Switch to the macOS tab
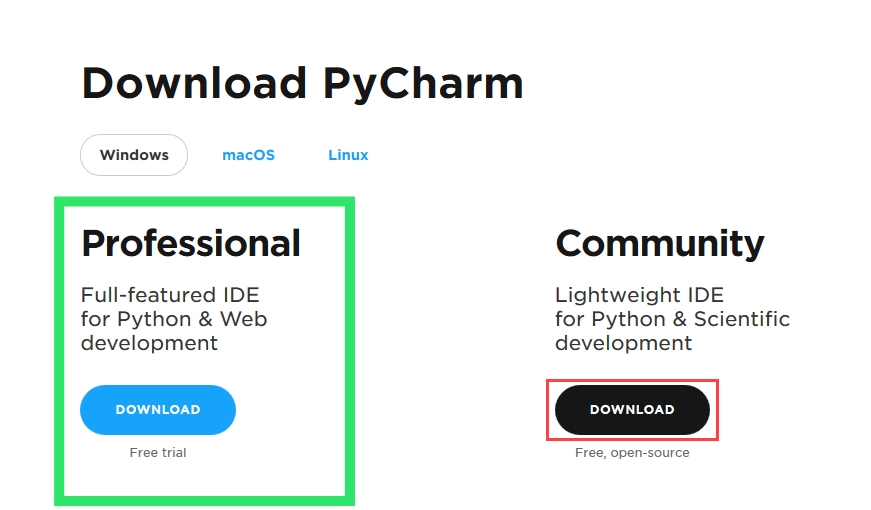Viewport: 871px width, 510px height. (248, 155)
